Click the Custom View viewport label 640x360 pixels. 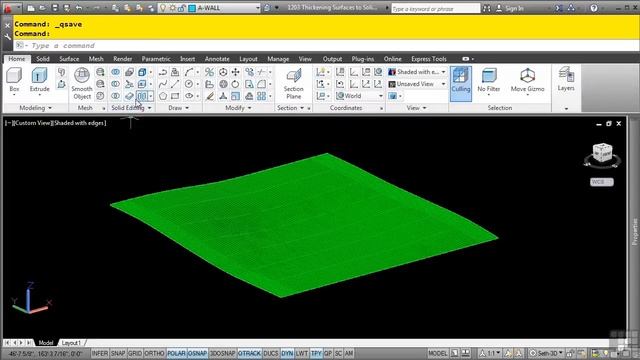pyautogui.click(x=32, y=123)
